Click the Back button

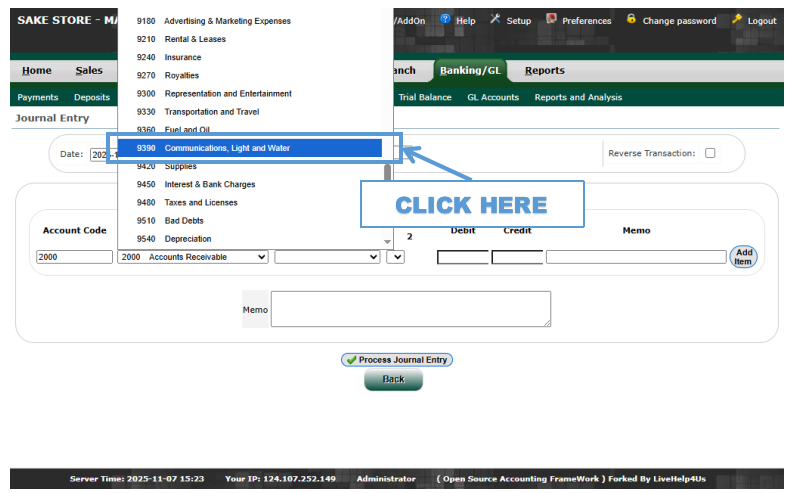[393, 380]
